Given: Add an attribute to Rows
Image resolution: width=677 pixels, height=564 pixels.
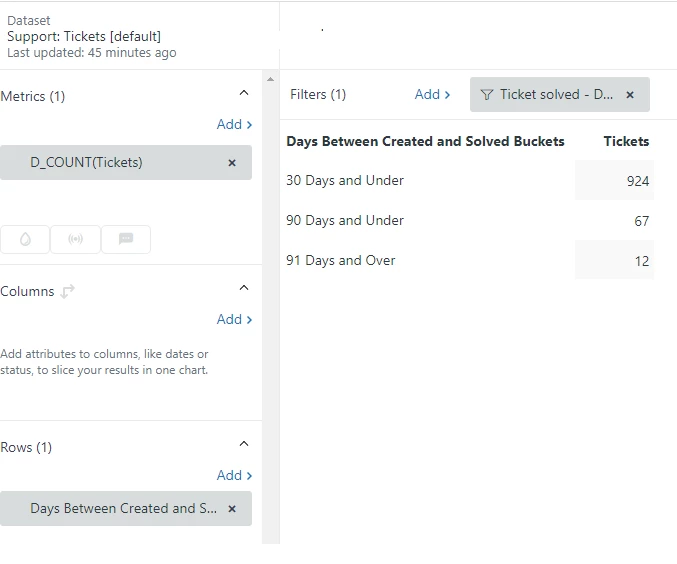Looking at the screenshot, I should pyautogui.click(x=234, y=475).
